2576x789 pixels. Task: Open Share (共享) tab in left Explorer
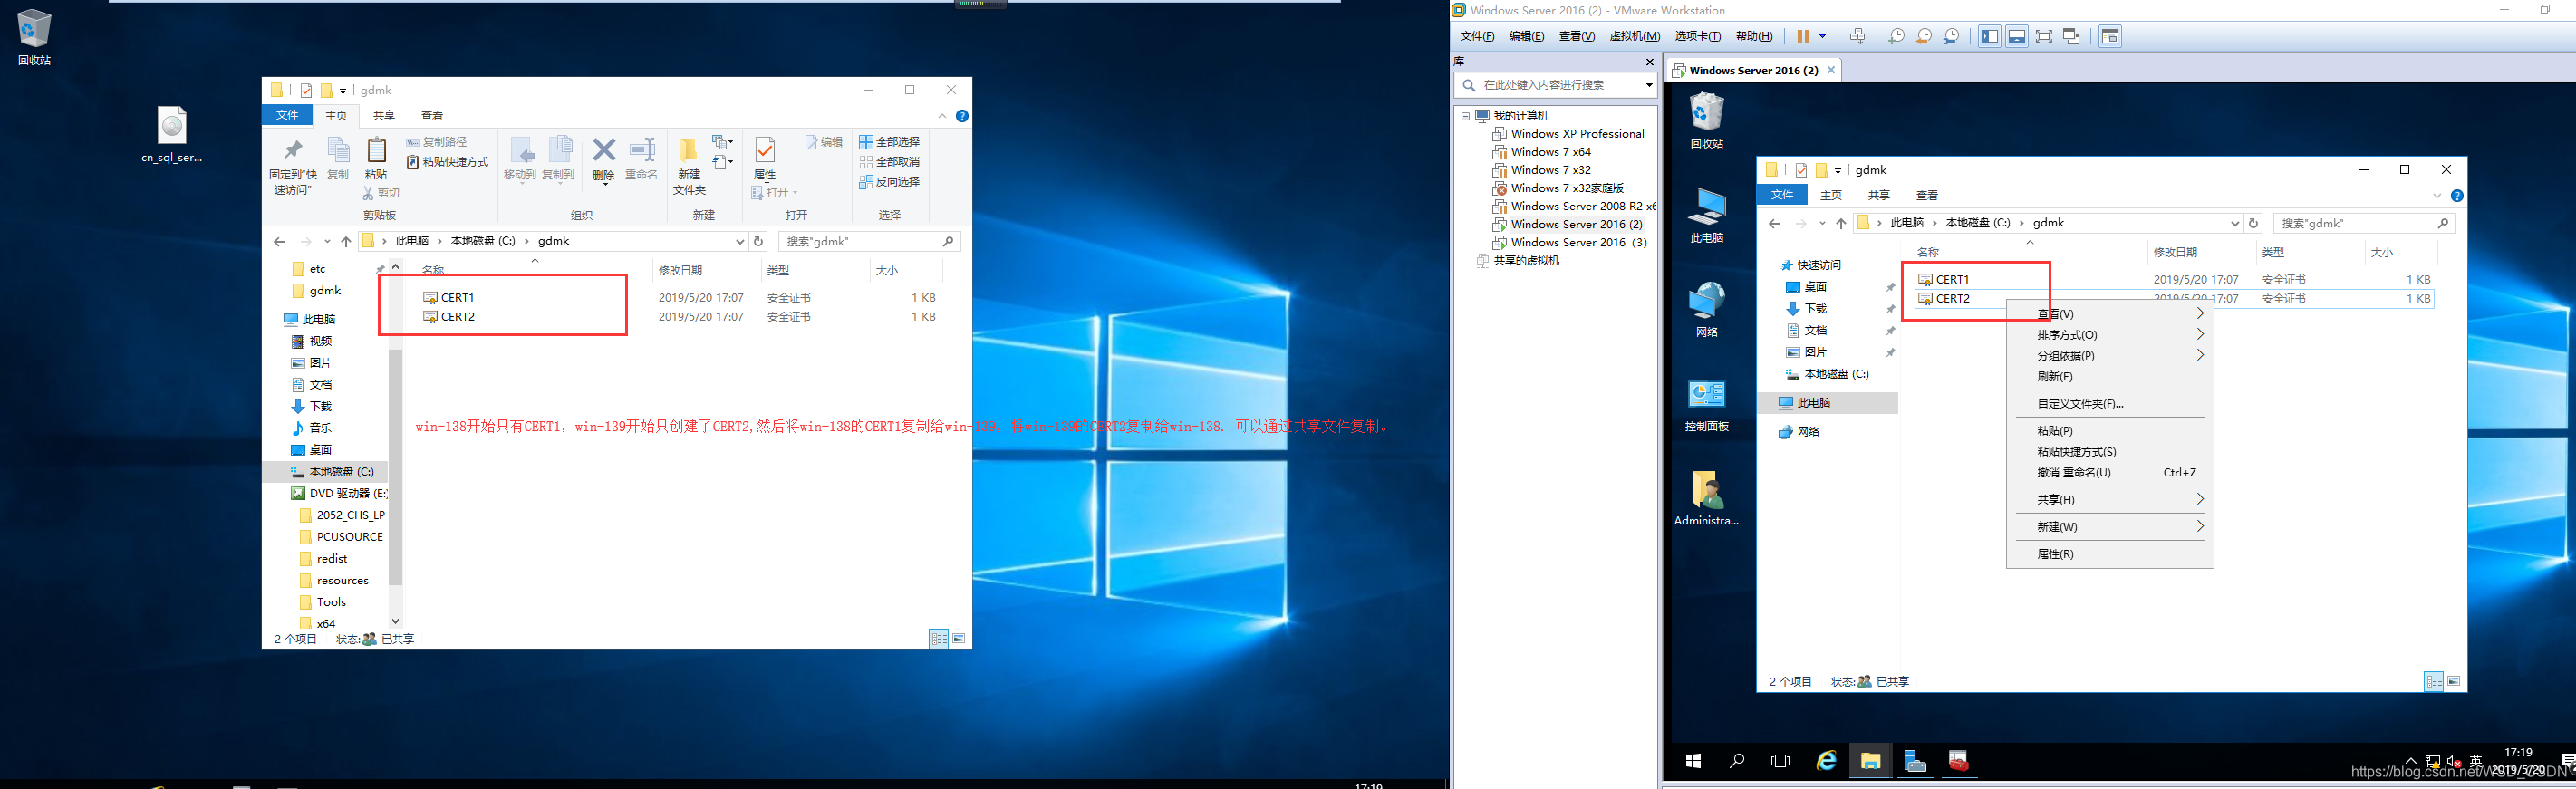tap(384, 116)
